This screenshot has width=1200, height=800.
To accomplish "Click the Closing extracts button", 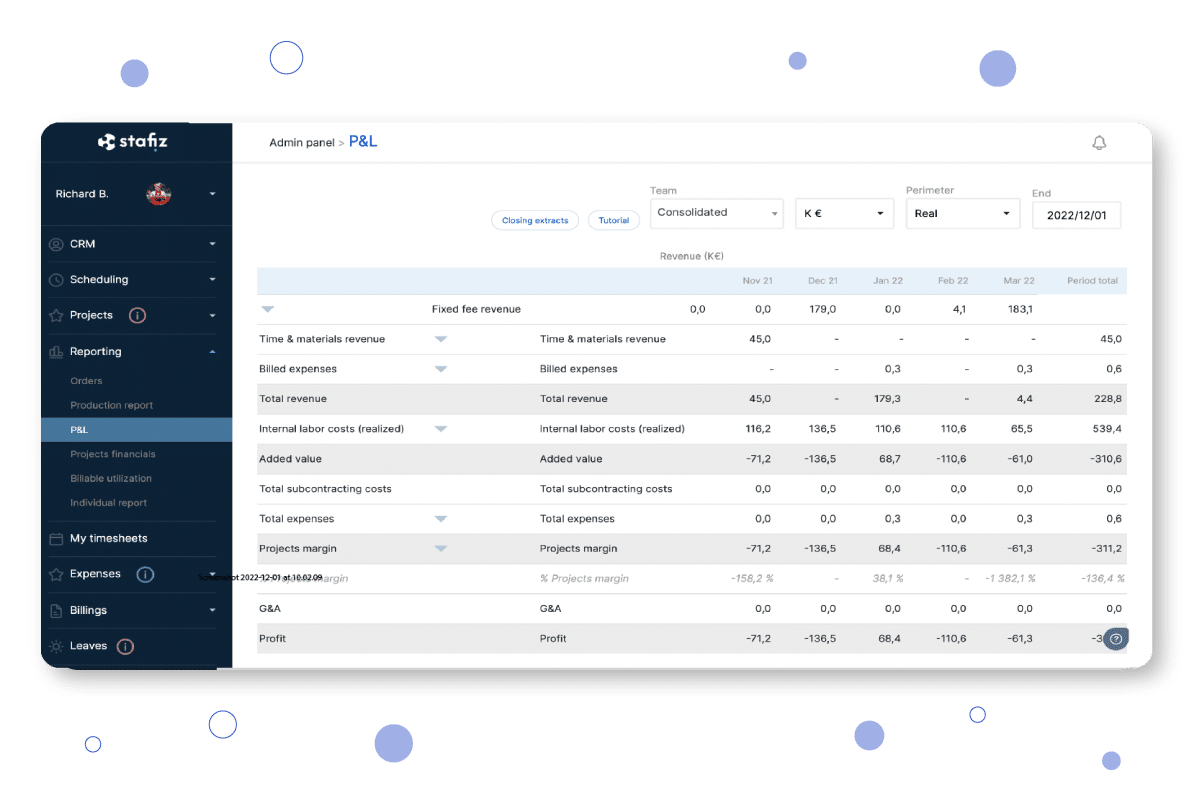I will tap(535, 220).
